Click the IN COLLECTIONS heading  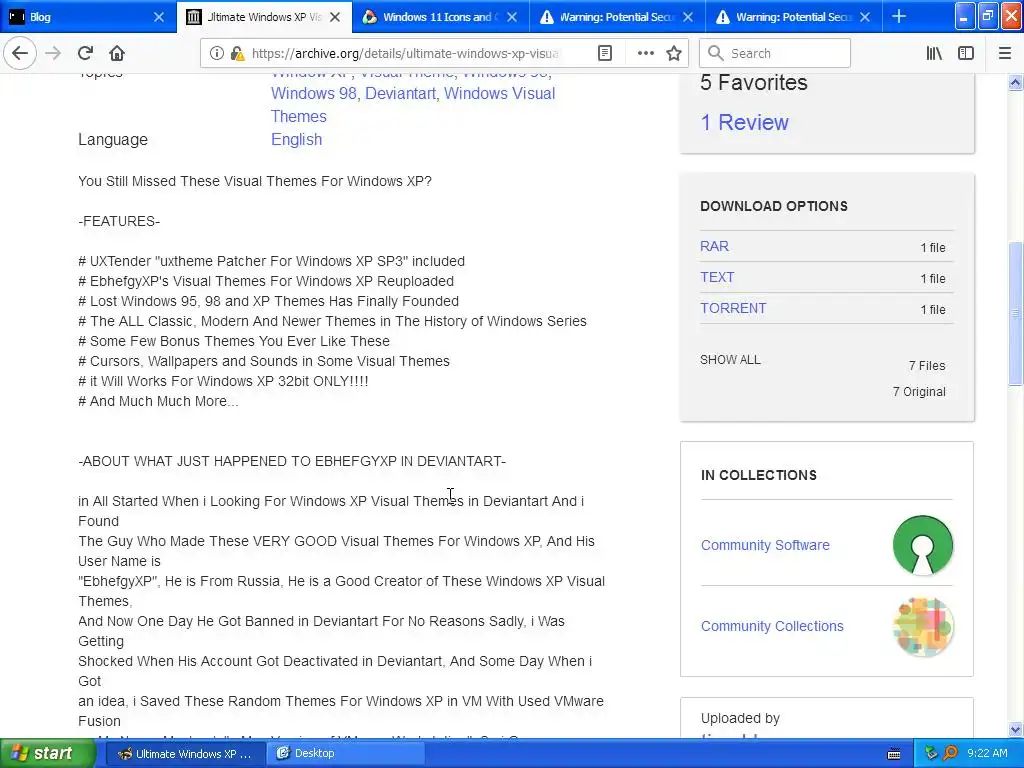(759, 475)
